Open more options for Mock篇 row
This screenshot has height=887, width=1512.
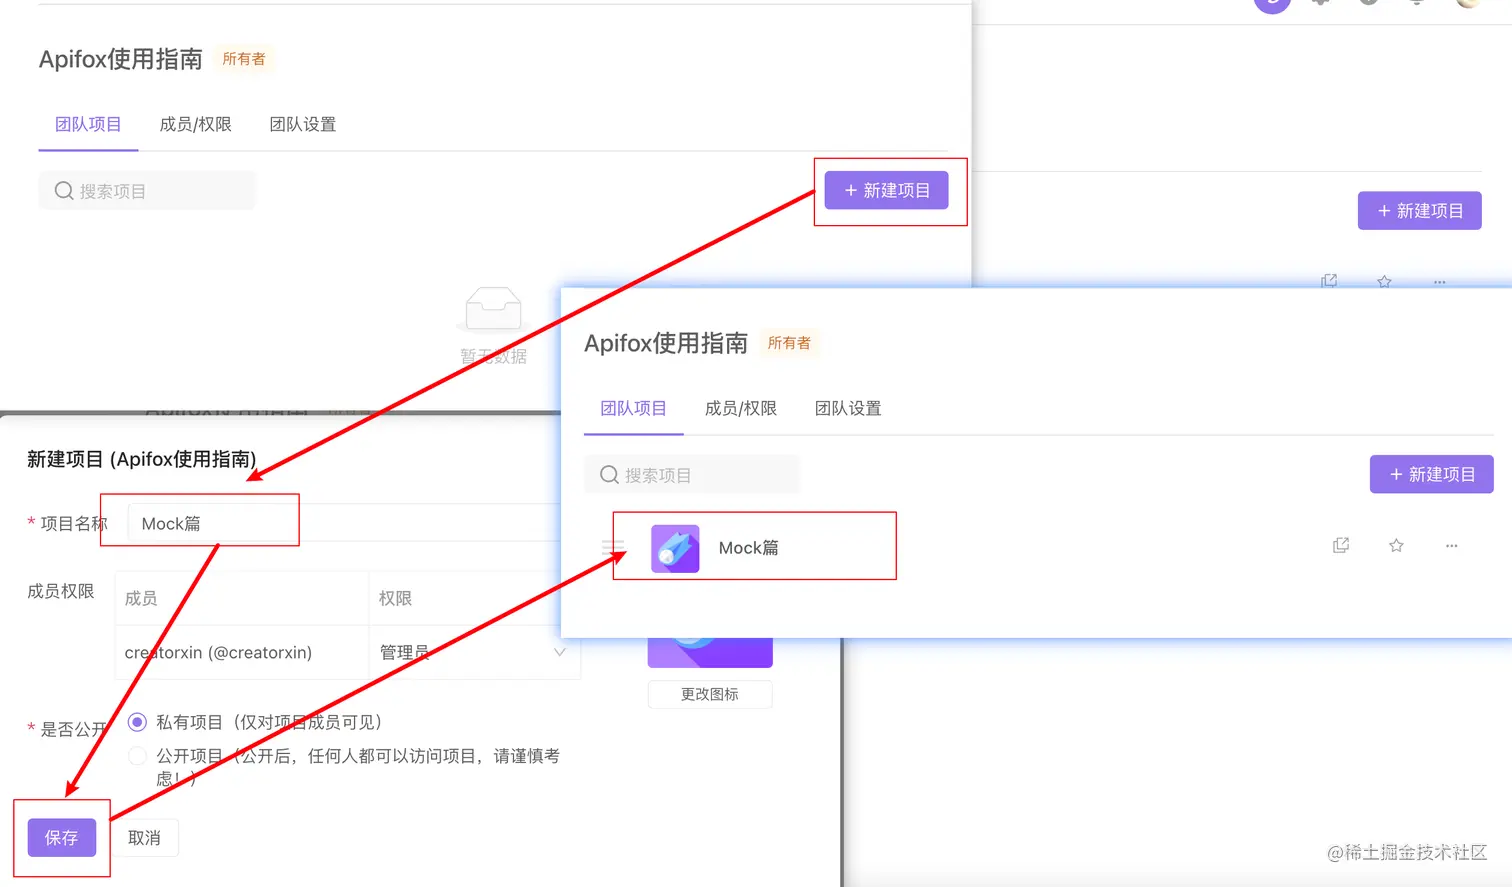(1451, 545)
